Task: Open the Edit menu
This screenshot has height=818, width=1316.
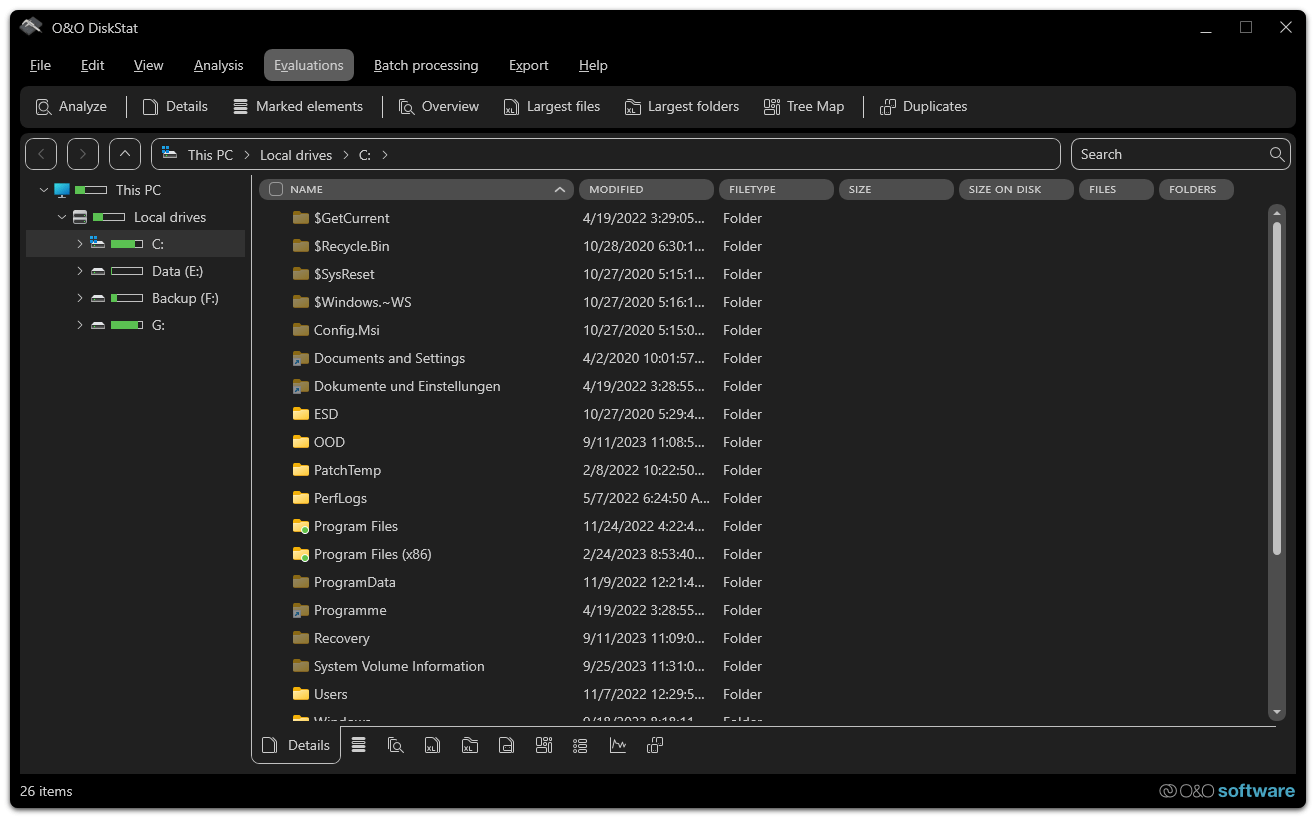Action: click(x=92, y=65)
